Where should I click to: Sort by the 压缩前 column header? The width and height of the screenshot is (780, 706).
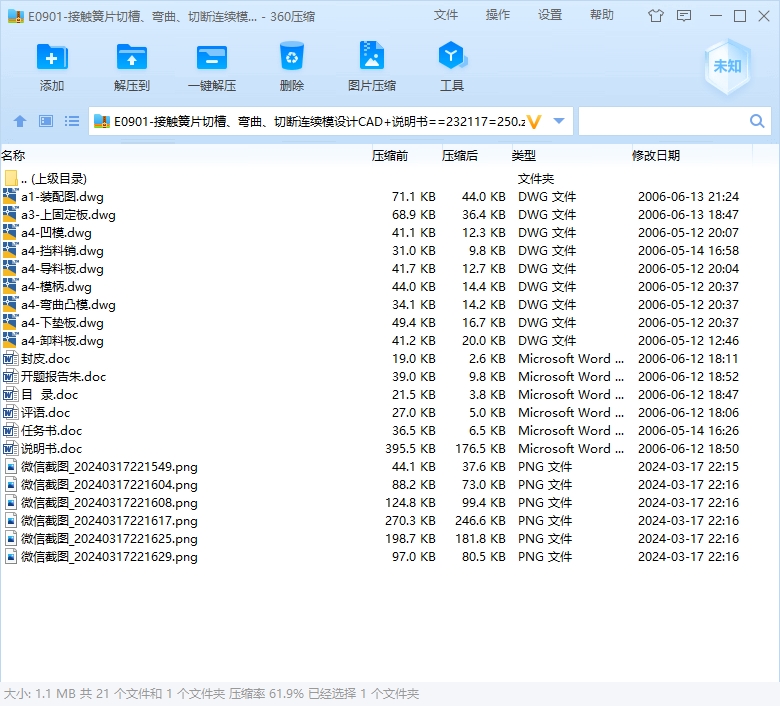click(390, 156)
